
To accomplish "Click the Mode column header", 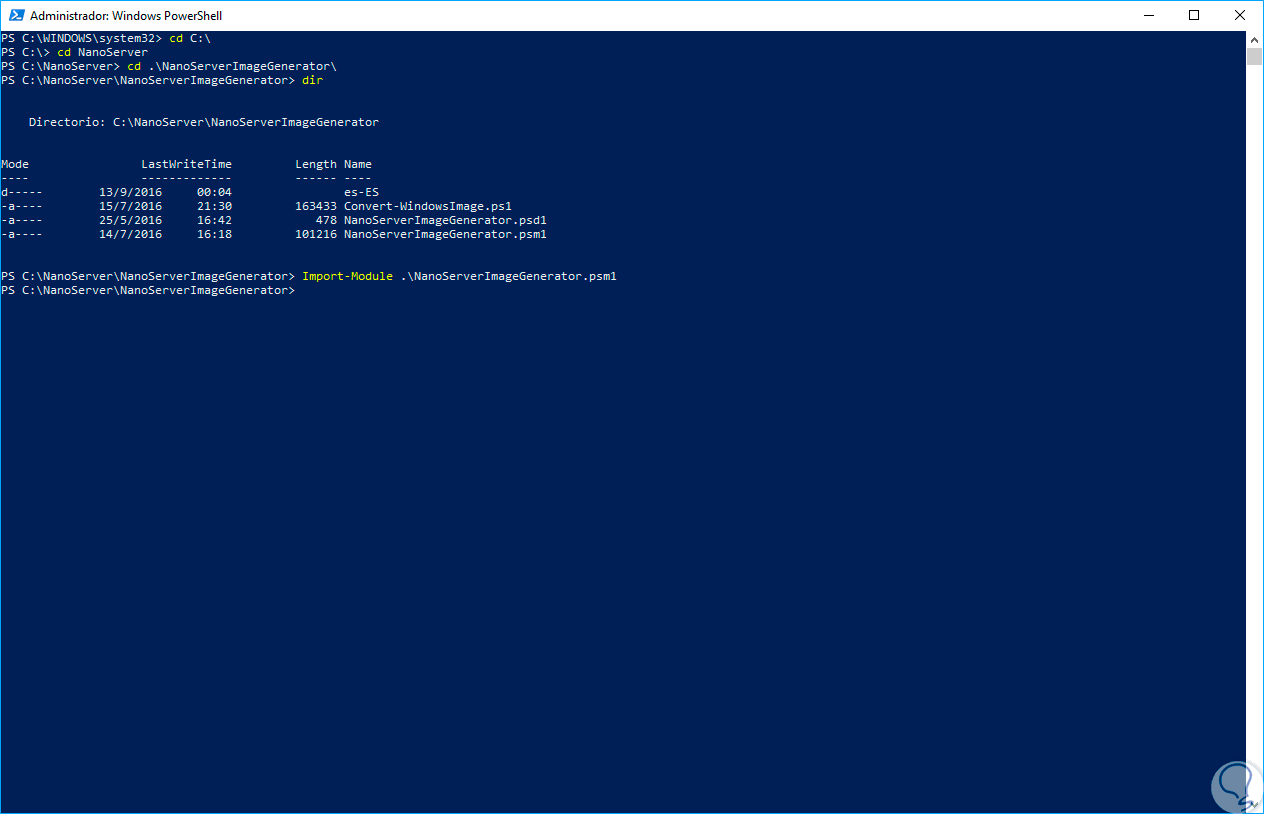I will [x=15, y=164].
